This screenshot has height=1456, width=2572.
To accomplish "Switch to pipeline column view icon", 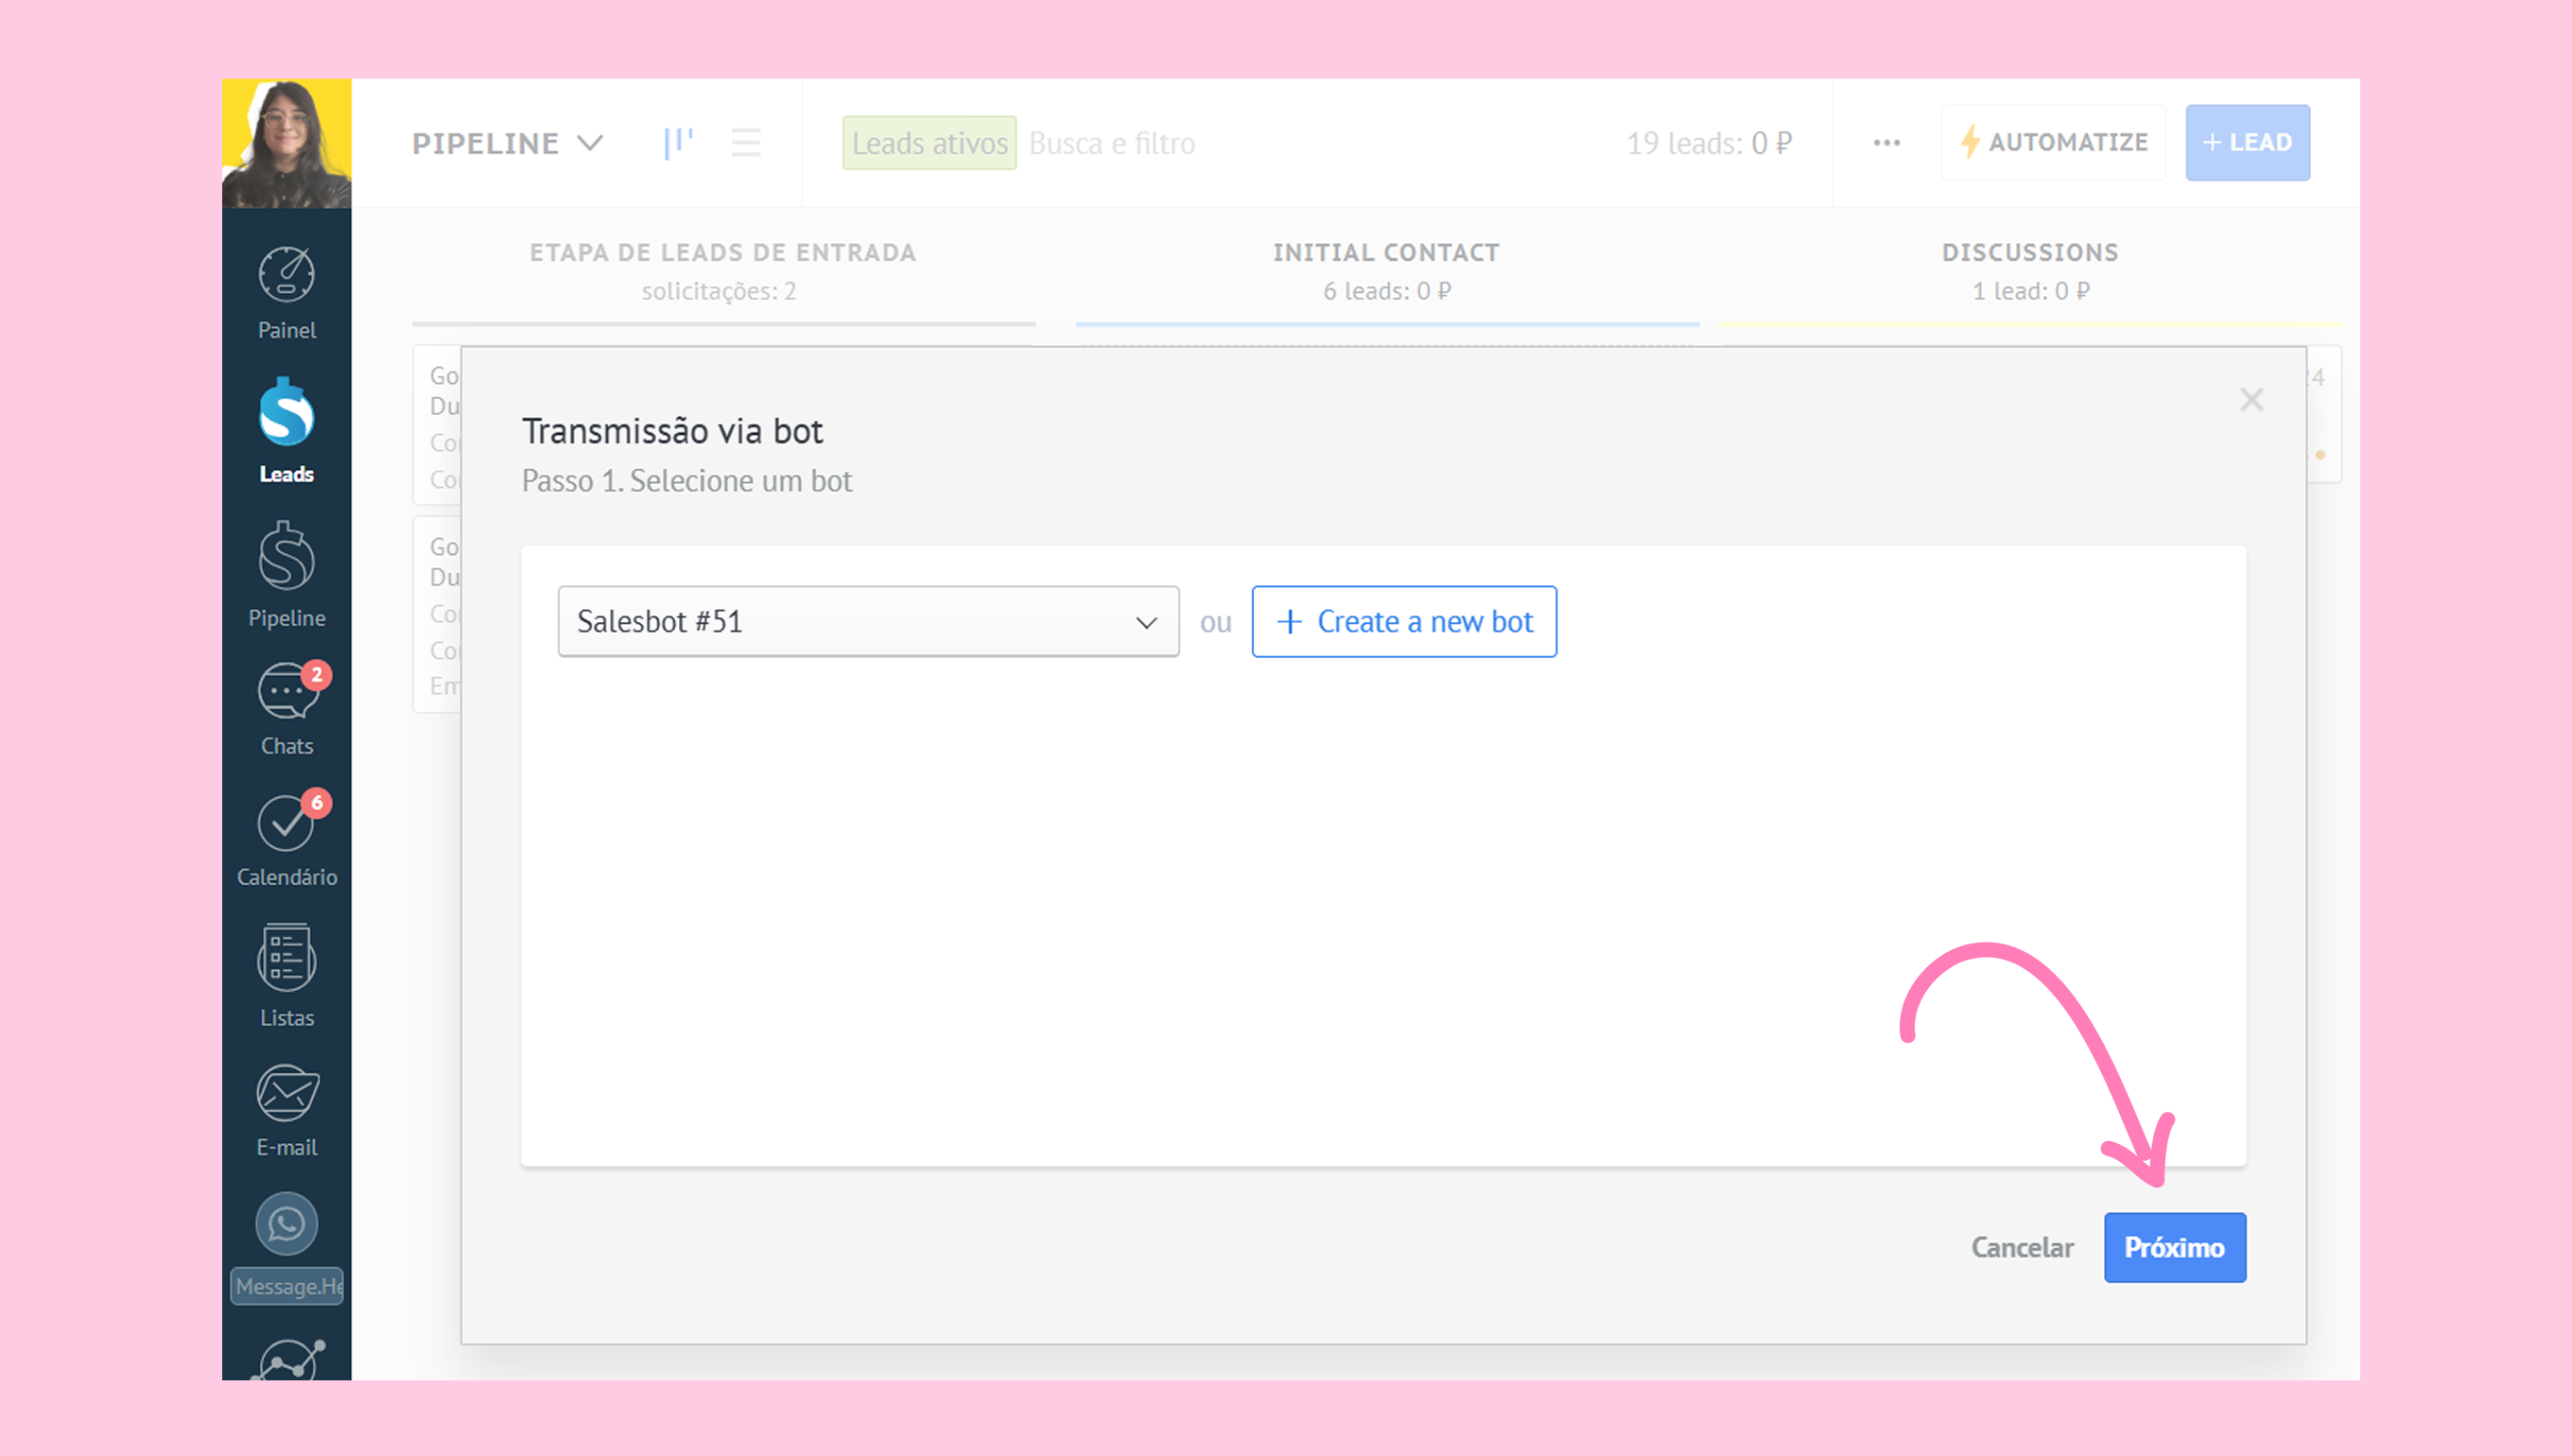I will [x=678, y=143].
